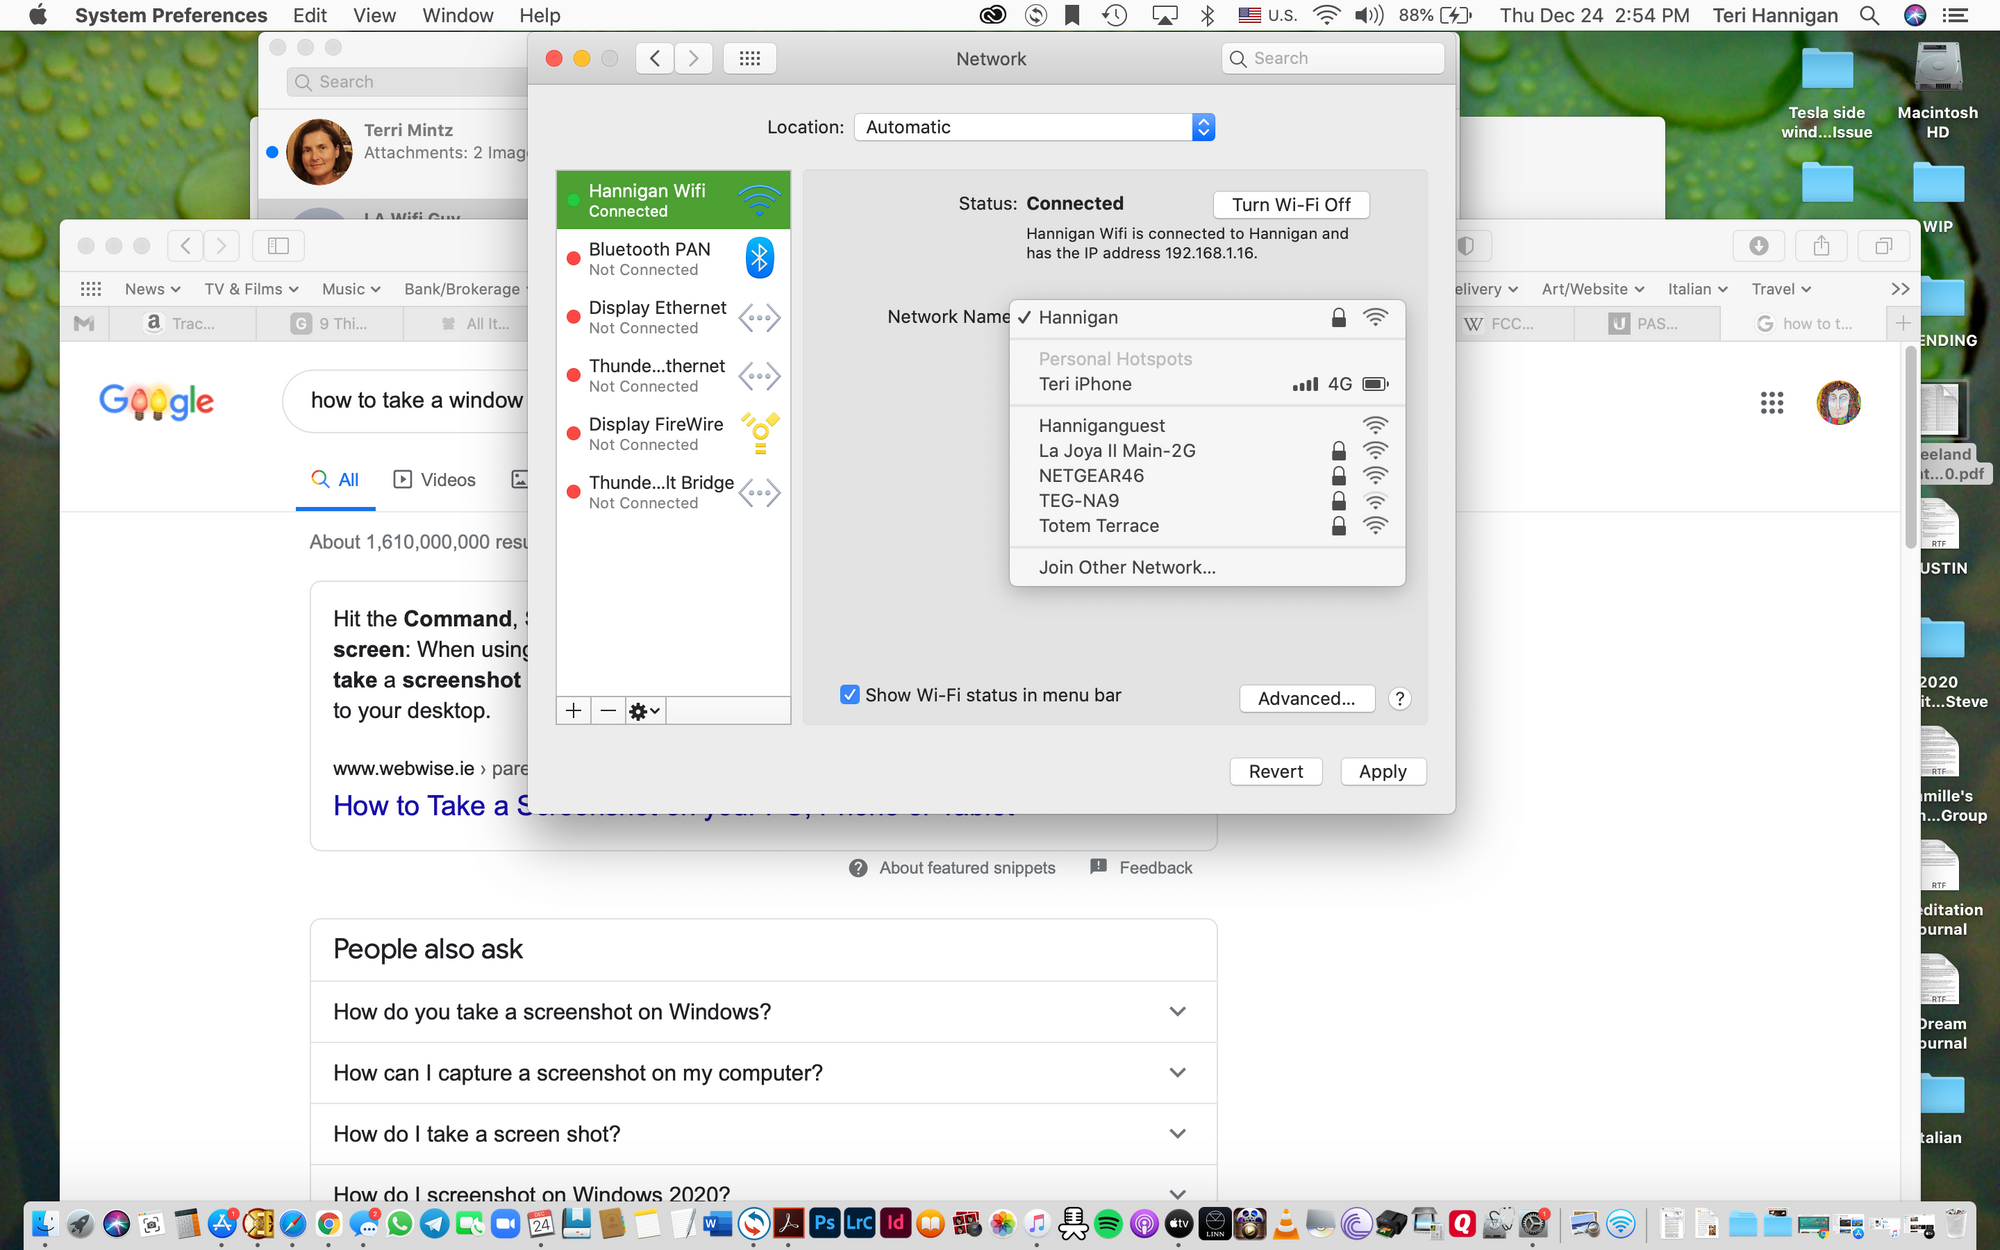This screenshot has width=2000, height=1250.
Task: Click the Advanced network settings button
Action: click(1305, 698)
